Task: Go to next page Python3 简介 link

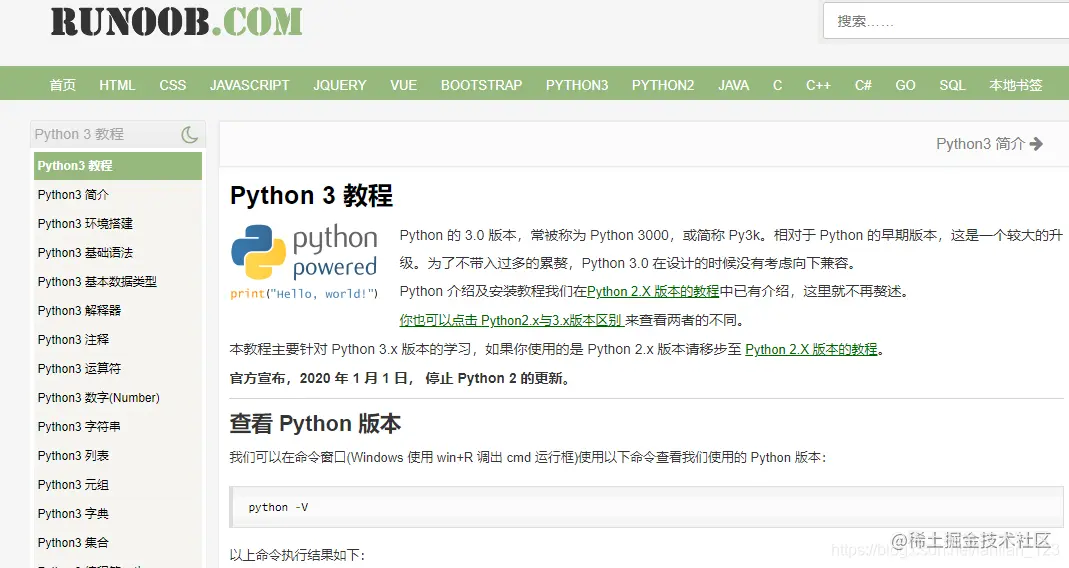Action: click(x=989, y=144)
